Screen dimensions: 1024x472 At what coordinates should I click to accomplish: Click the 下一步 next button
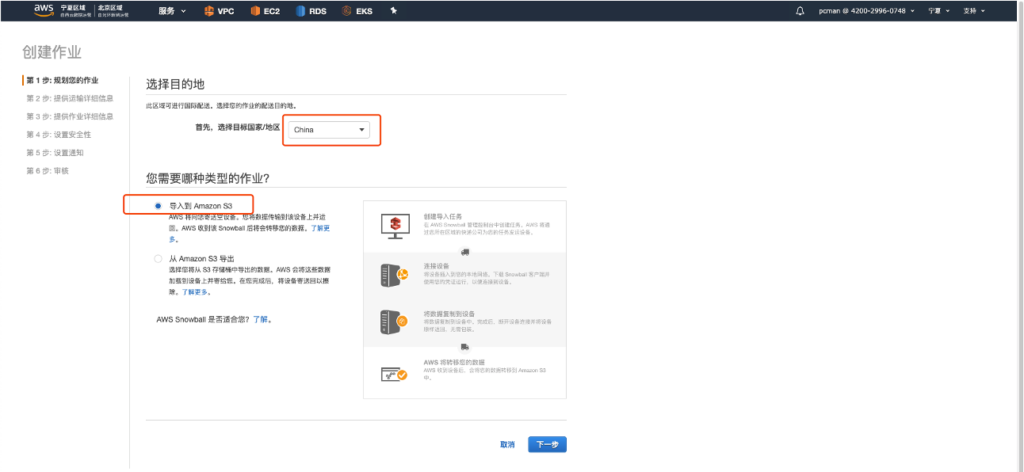point(548,444)
